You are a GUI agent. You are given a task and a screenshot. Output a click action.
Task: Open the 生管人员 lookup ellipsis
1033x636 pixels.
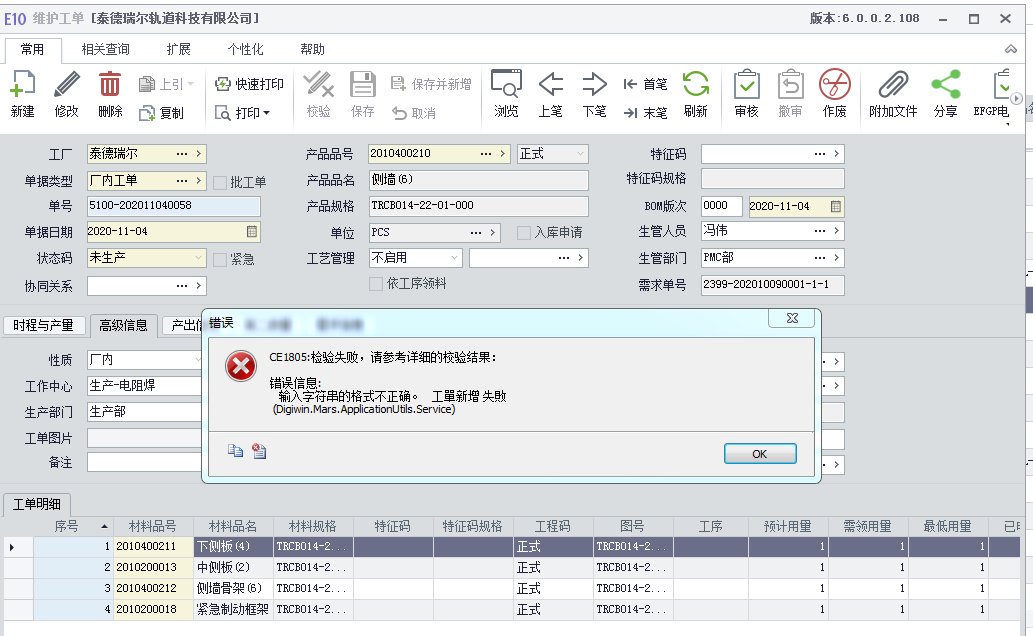coord(820,231)
